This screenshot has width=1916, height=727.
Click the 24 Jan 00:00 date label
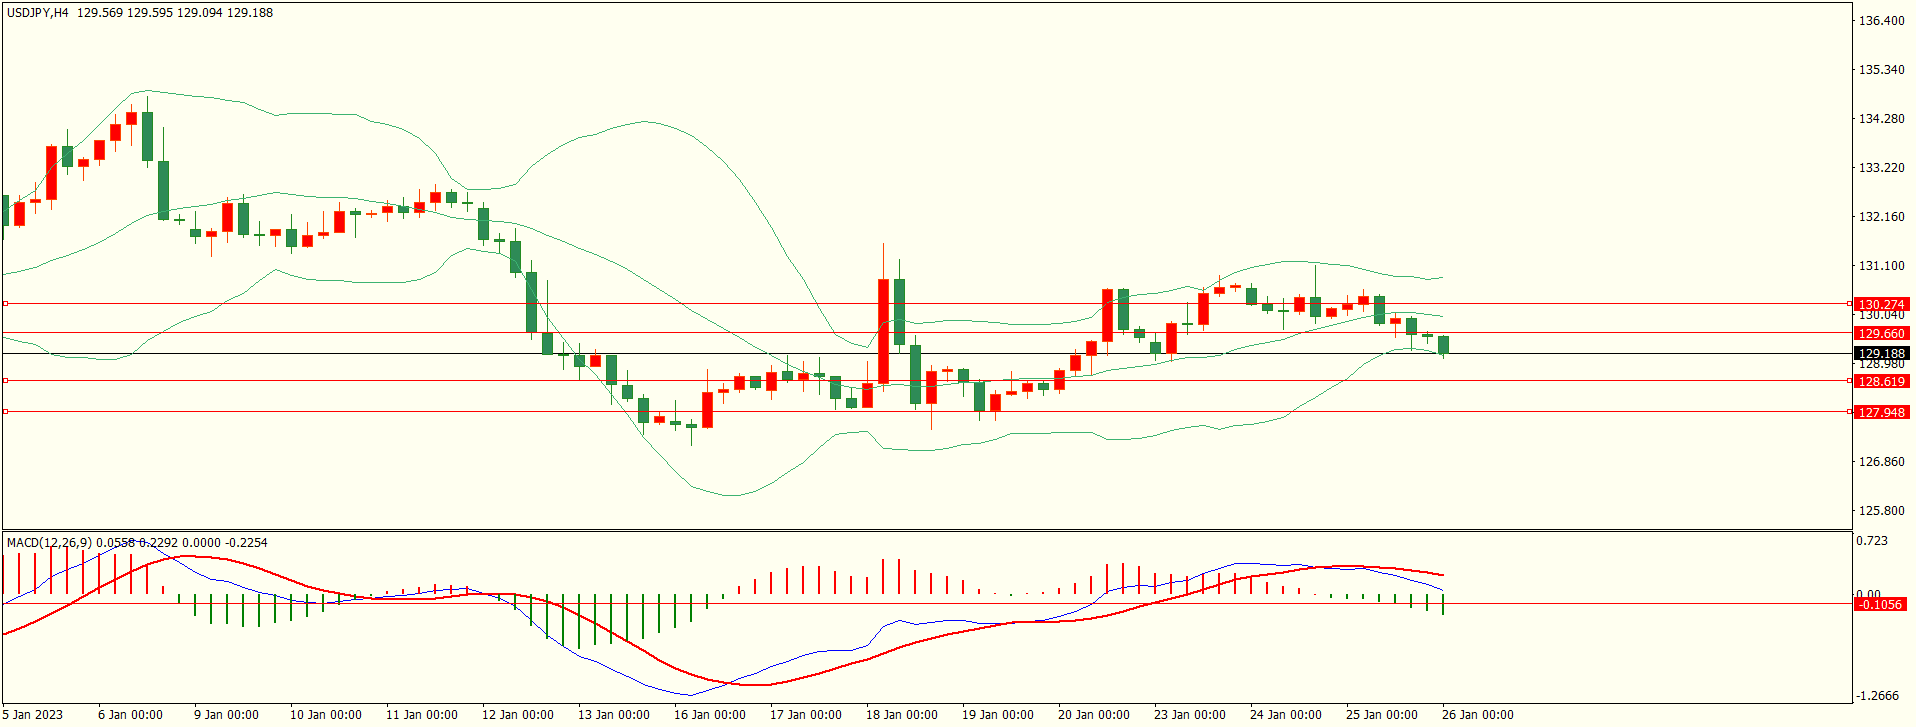[1286, 714]
